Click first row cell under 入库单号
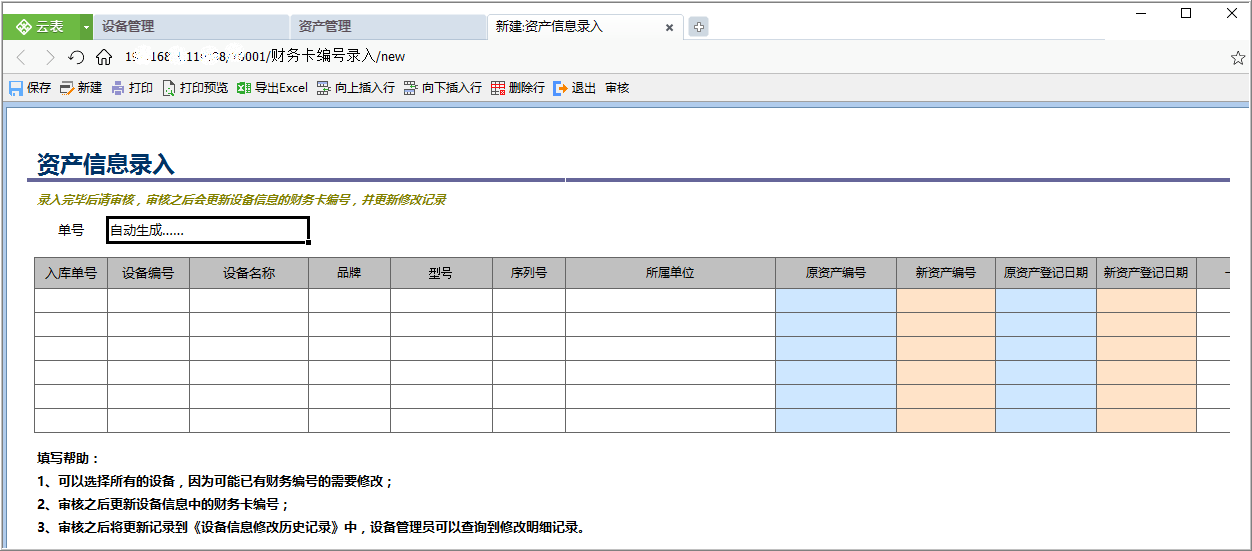The image size is (1252, 551). coord(71,301)
